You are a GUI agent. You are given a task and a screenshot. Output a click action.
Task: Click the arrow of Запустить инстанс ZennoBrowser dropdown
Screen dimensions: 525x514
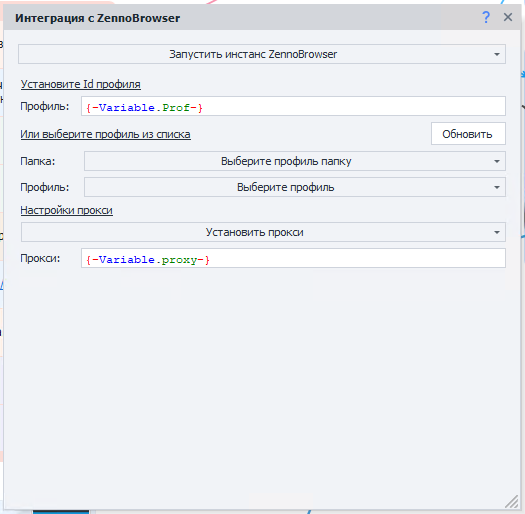[x=497, y=54]
